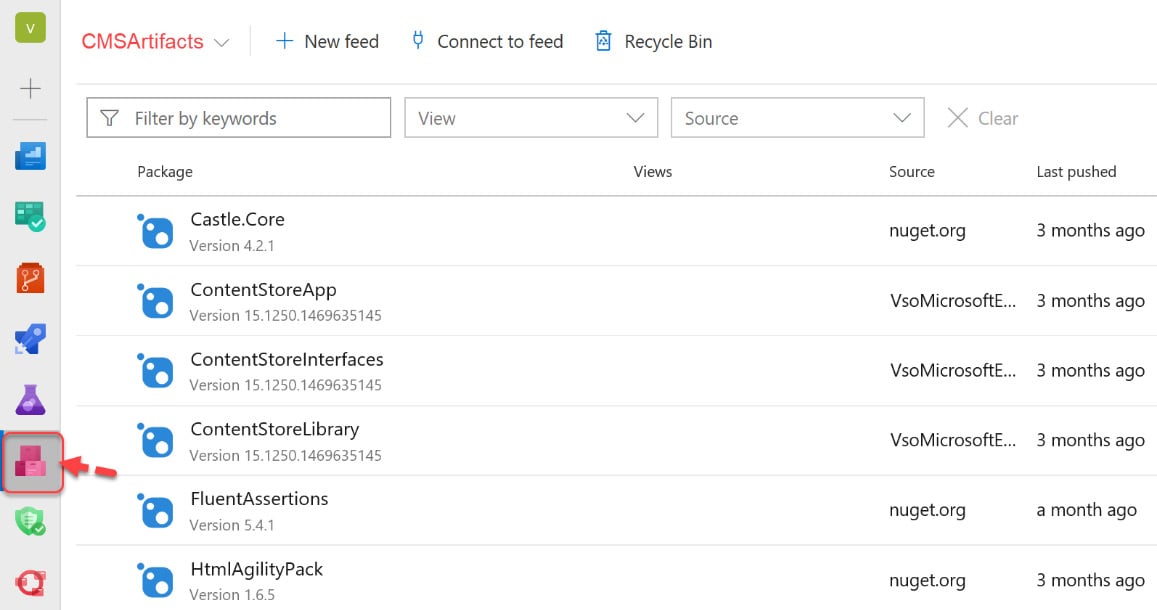Screen dimensions: 1157x610
Task: Click the funnel filter icon
Action: pyautogui.click(x=109, y=118)
